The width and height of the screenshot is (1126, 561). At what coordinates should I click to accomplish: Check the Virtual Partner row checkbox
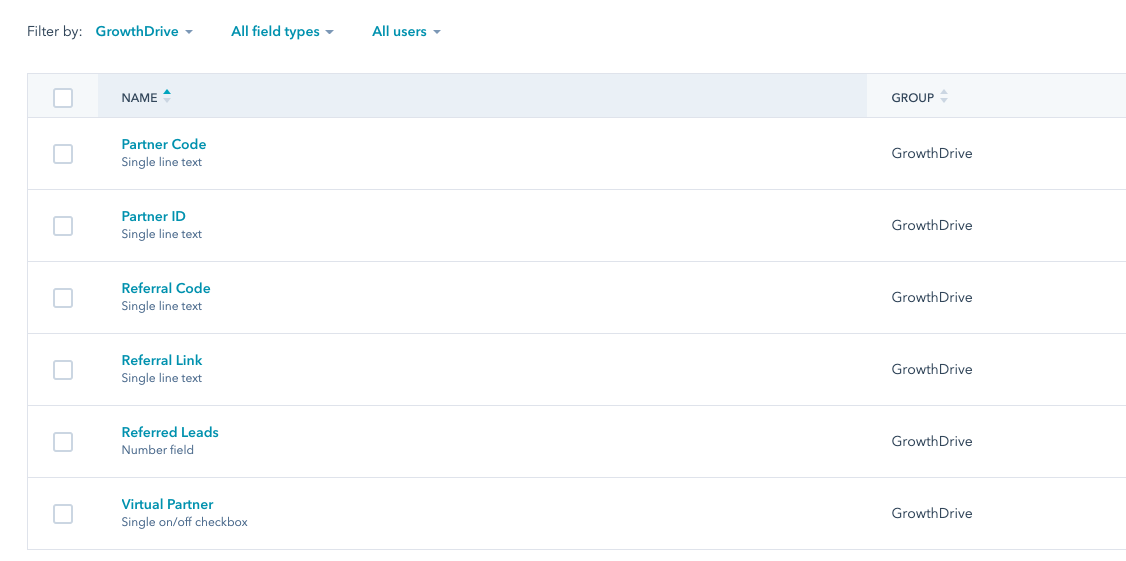tap(63, 514)
